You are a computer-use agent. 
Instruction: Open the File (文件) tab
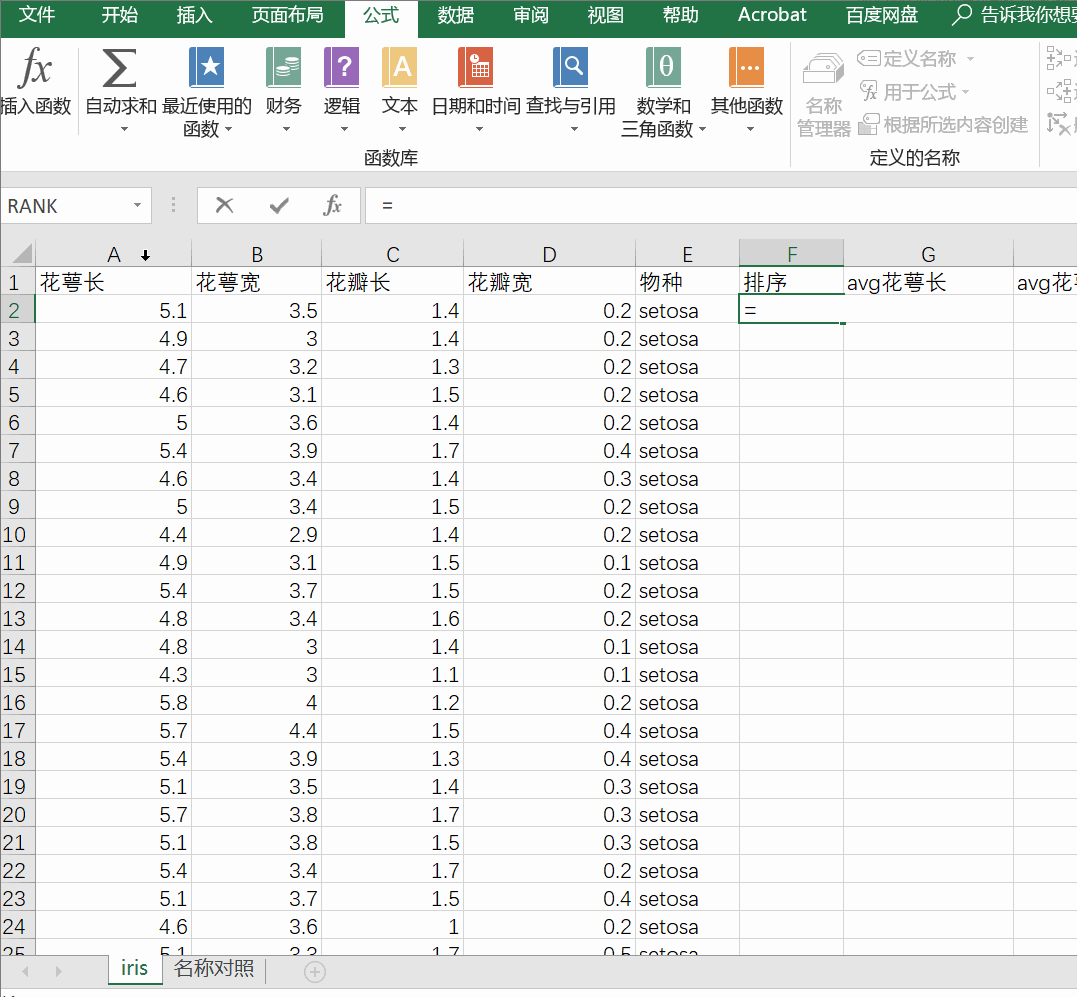point(37,15)
